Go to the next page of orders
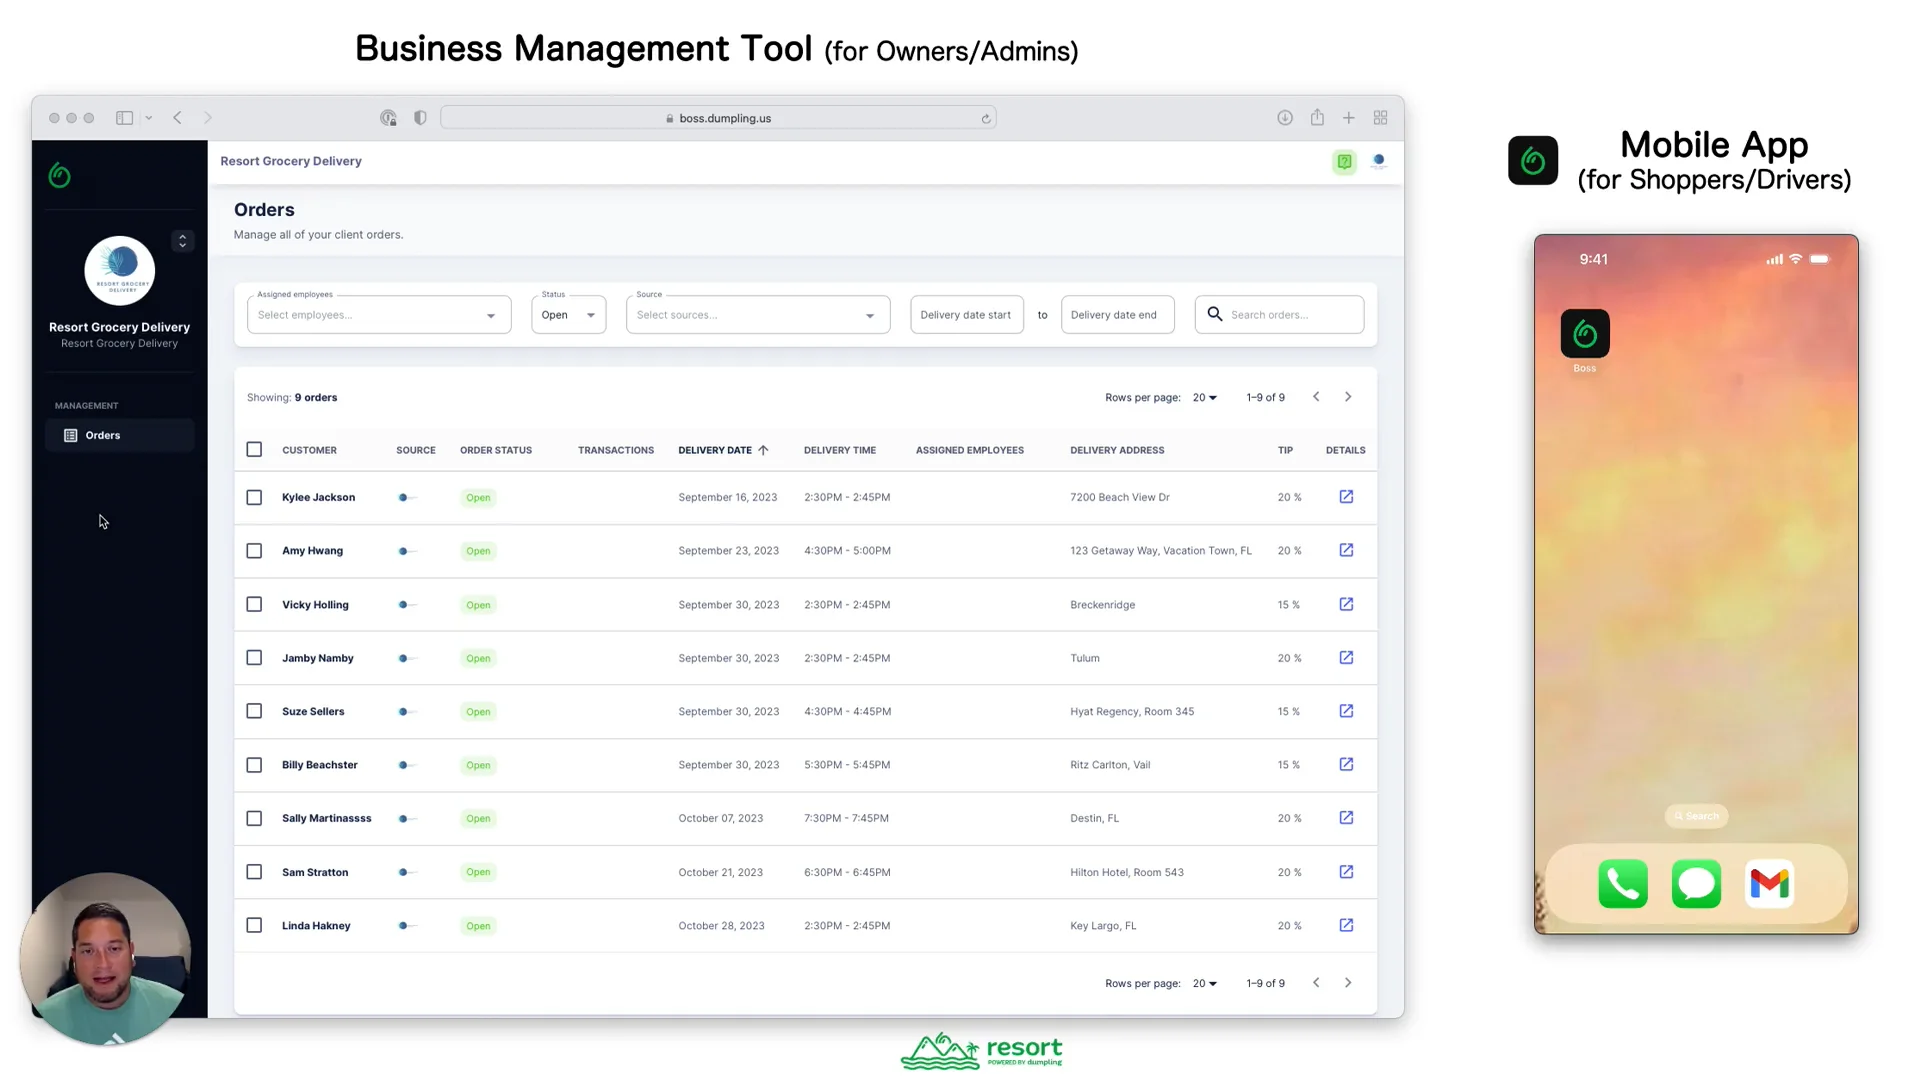 point(1348,397)
